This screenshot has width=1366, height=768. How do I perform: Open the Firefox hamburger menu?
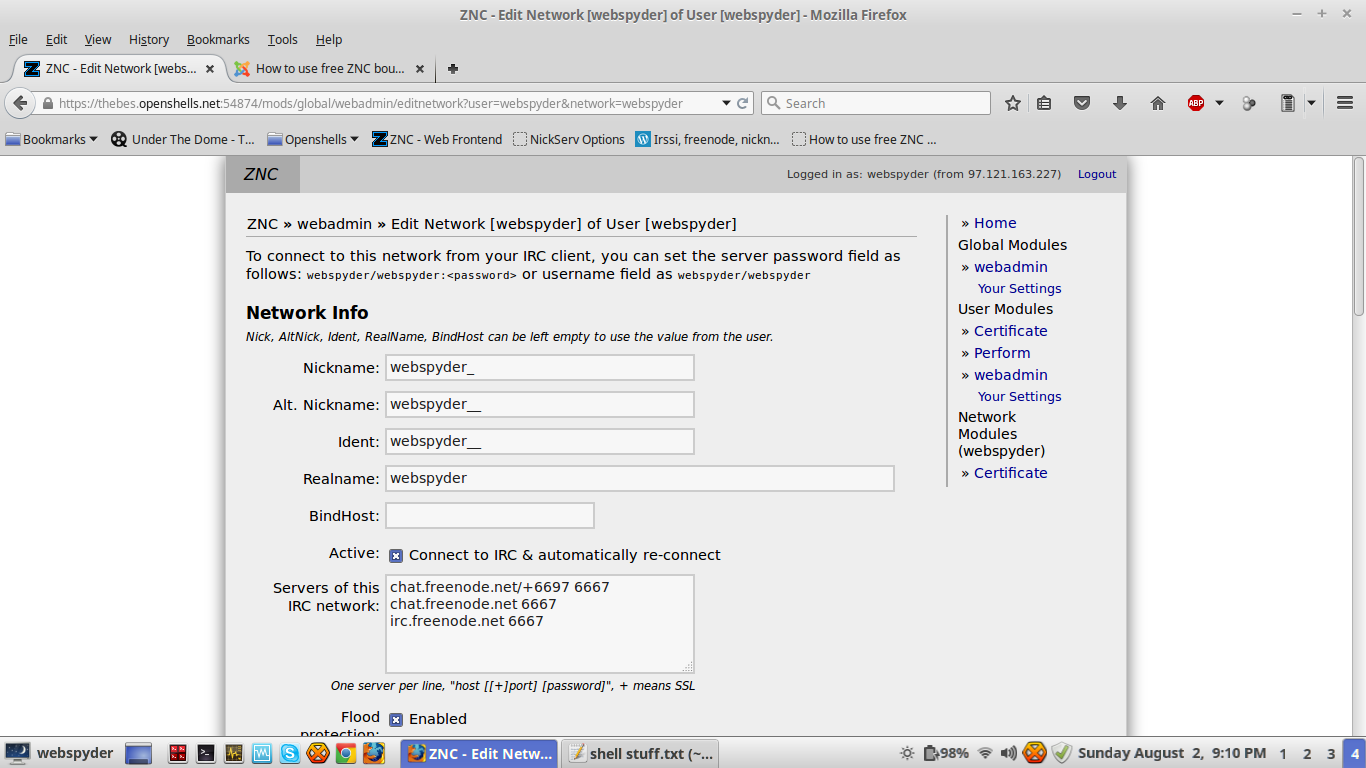1345,103
